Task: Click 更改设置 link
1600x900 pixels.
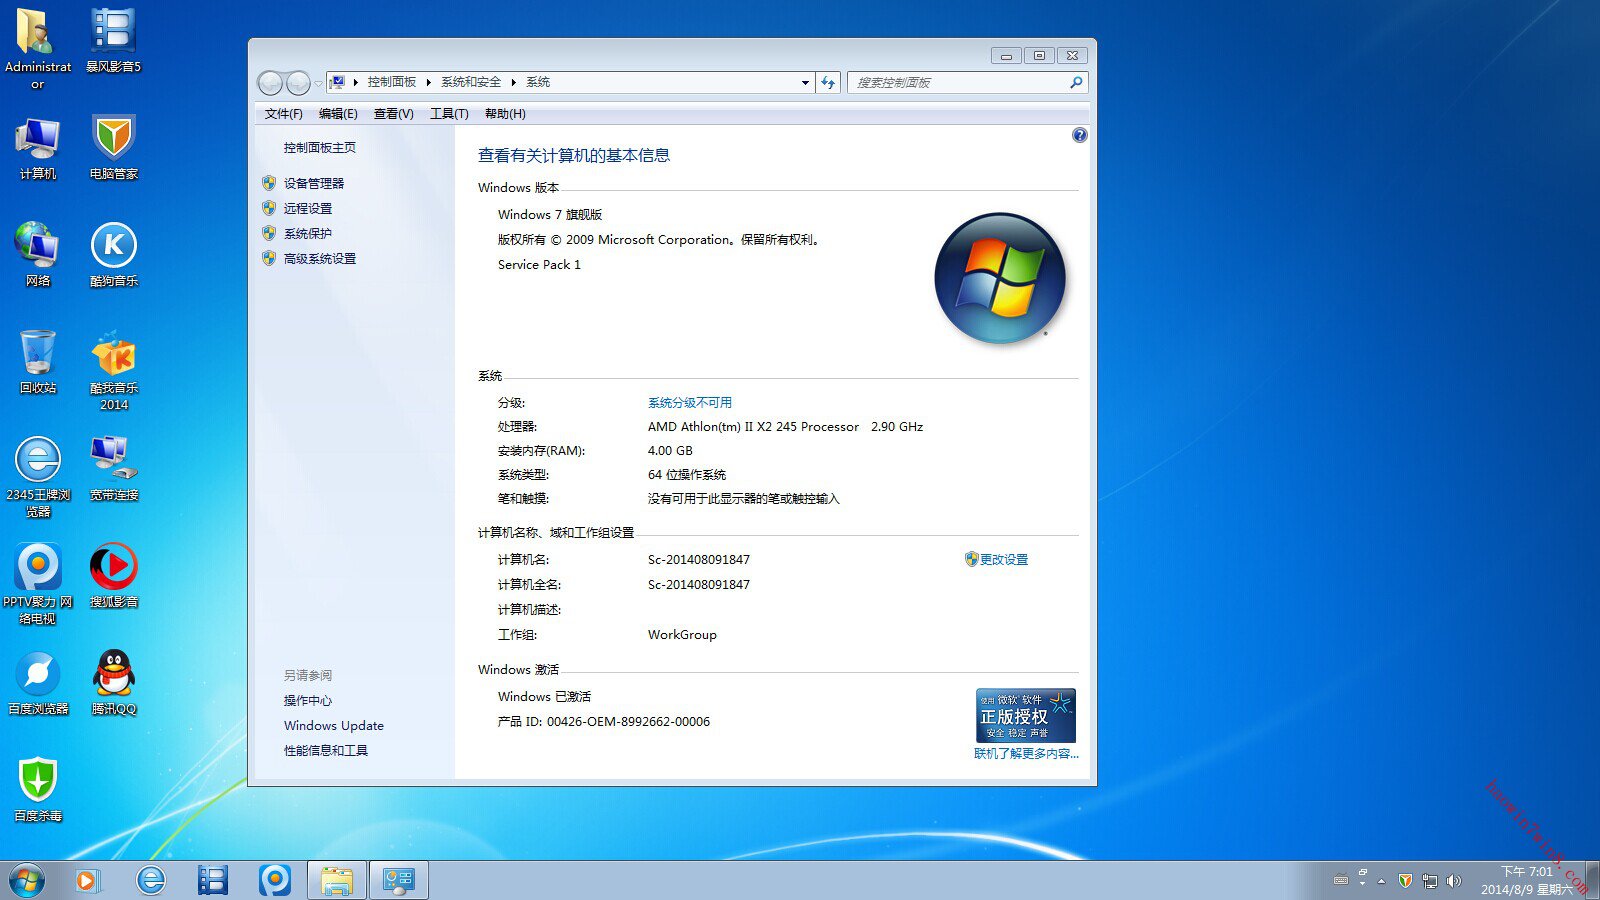Action: pos(1003,559)
